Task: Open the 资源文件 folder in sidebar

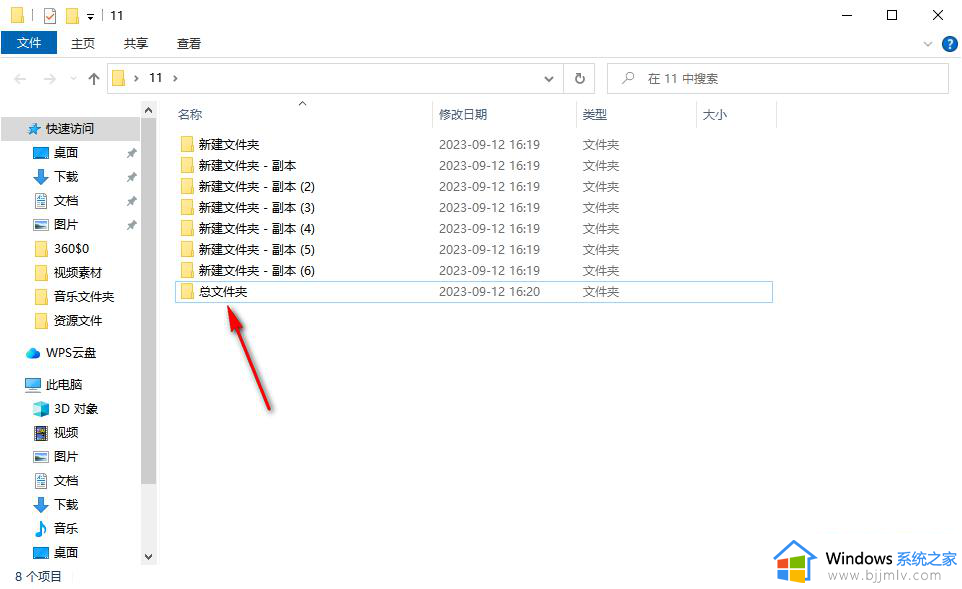Action: tap(77, 320)
